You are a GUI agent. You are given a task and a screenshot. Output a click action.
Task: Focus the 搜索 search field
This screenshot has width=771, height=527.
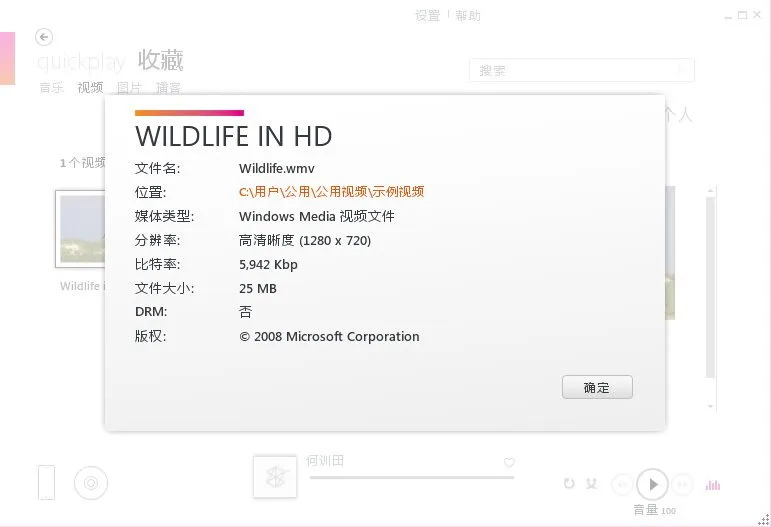click(x=582, y=70)
